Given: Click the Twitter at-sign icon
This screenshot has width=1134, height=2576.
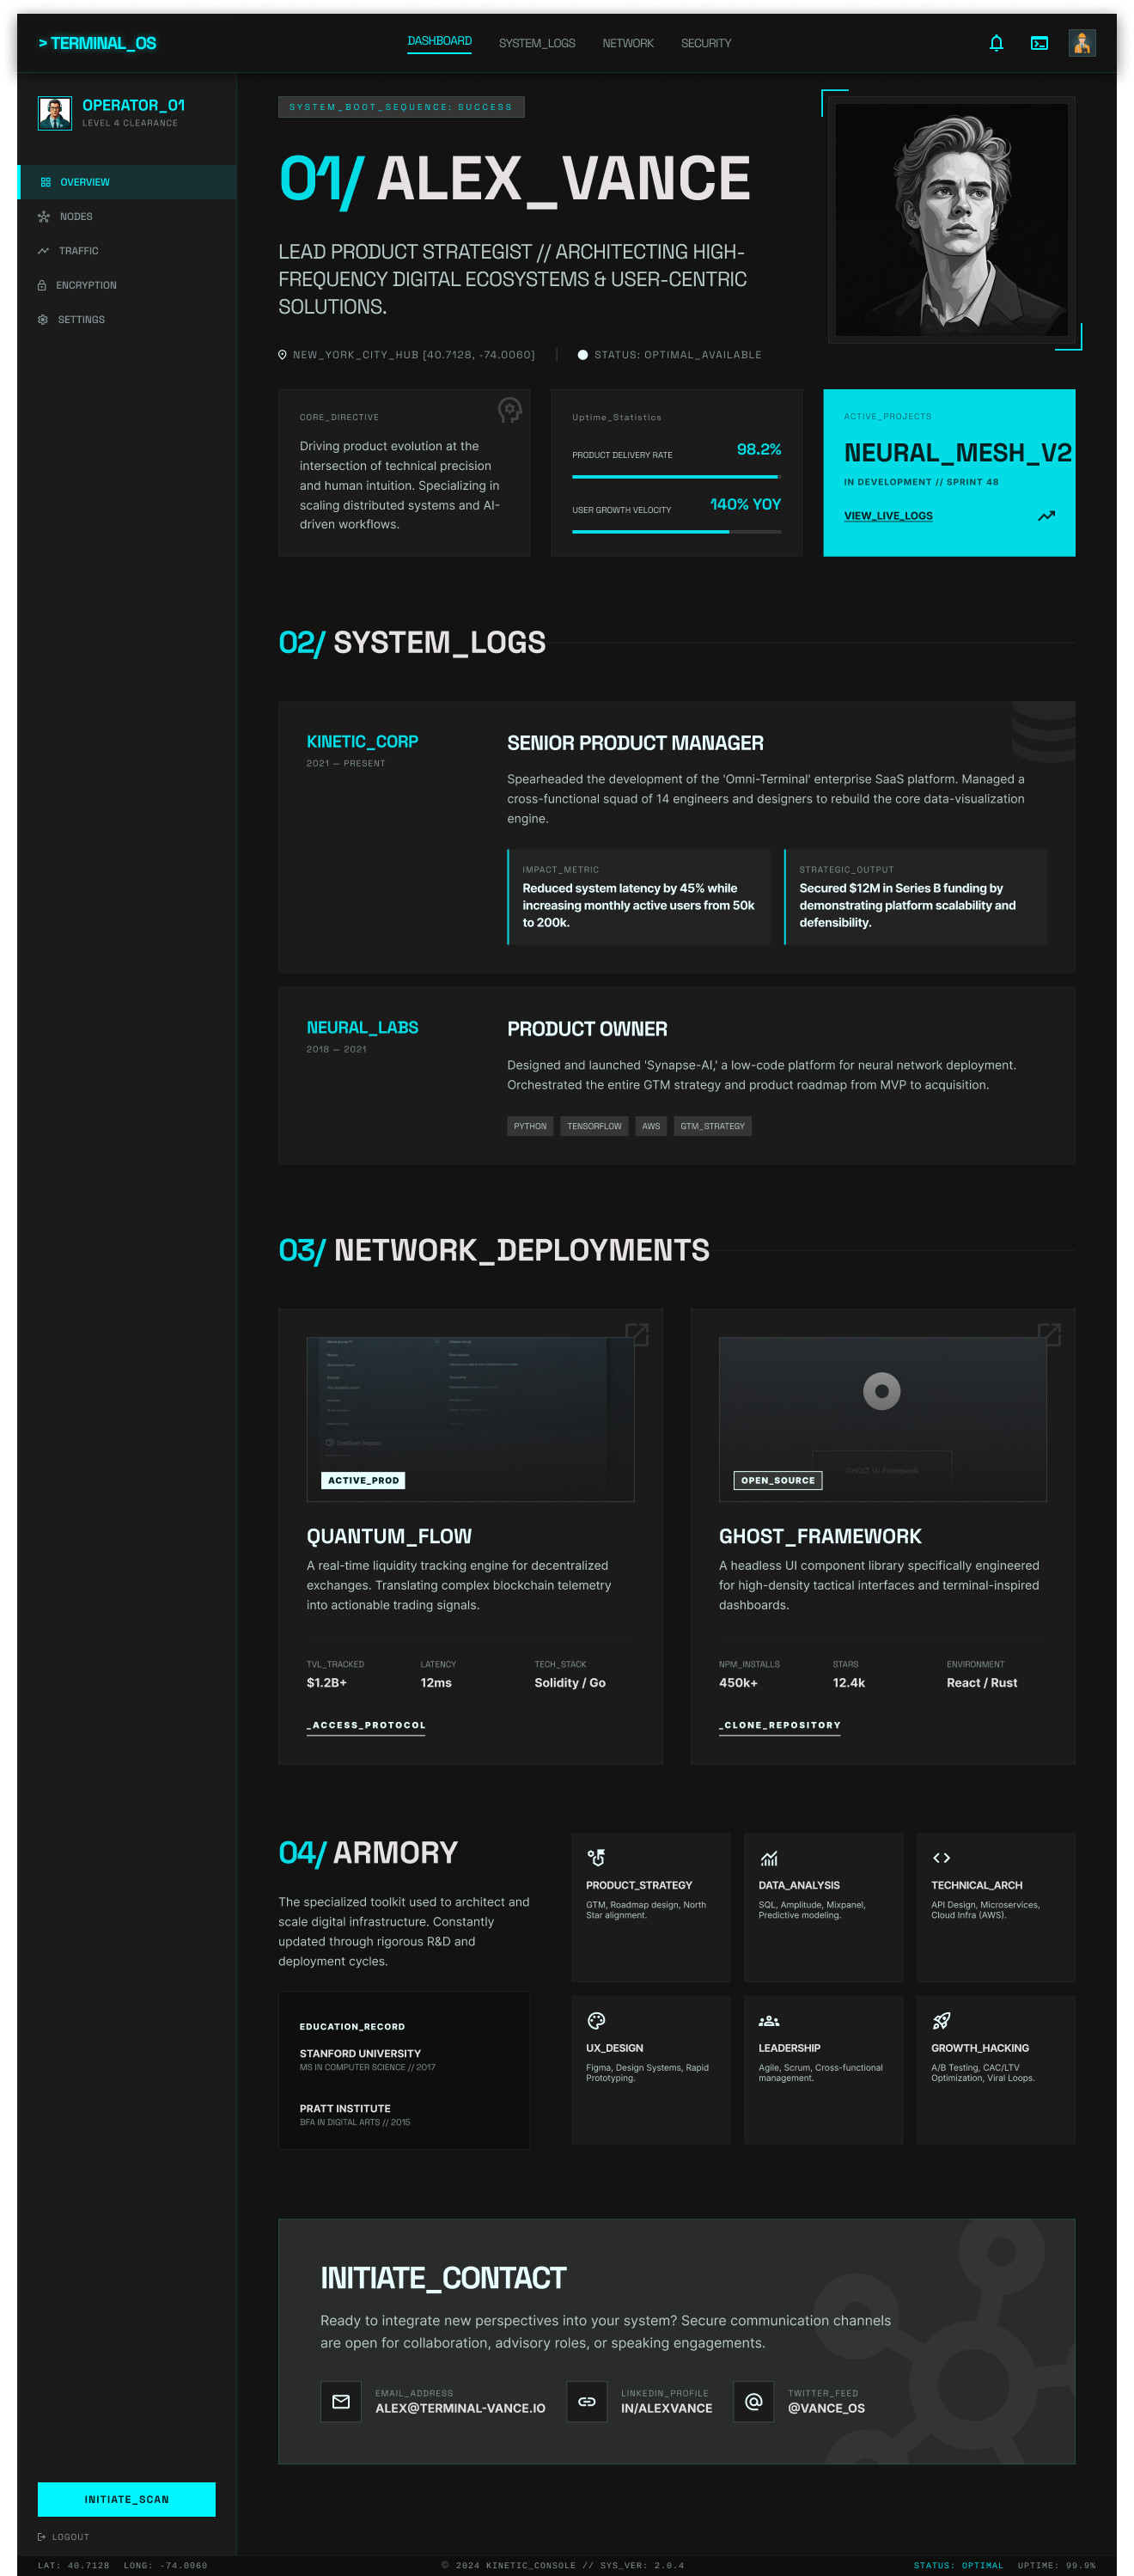Looking at the screenshot, I should [754, 2401].
